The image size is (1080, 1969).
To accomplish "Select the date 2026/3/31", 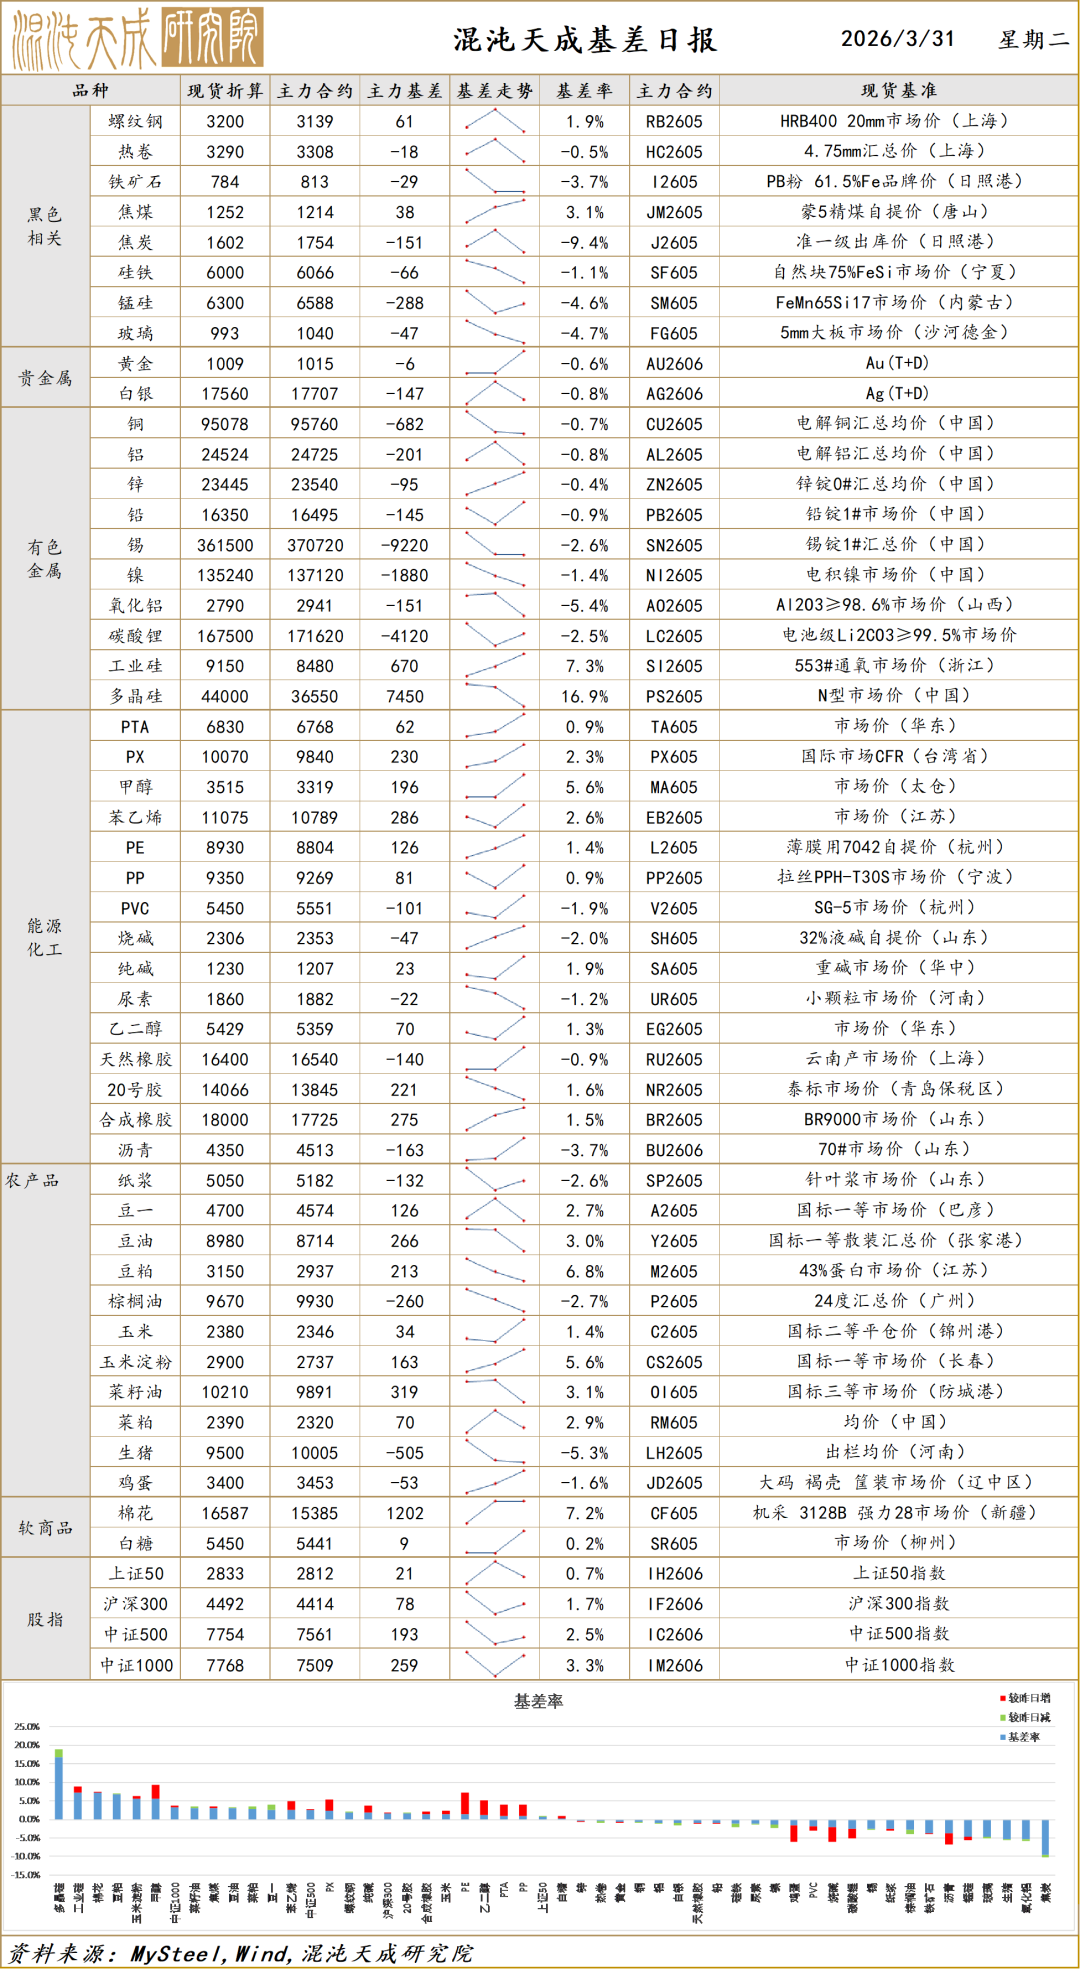I will click(x=897, y=39).
